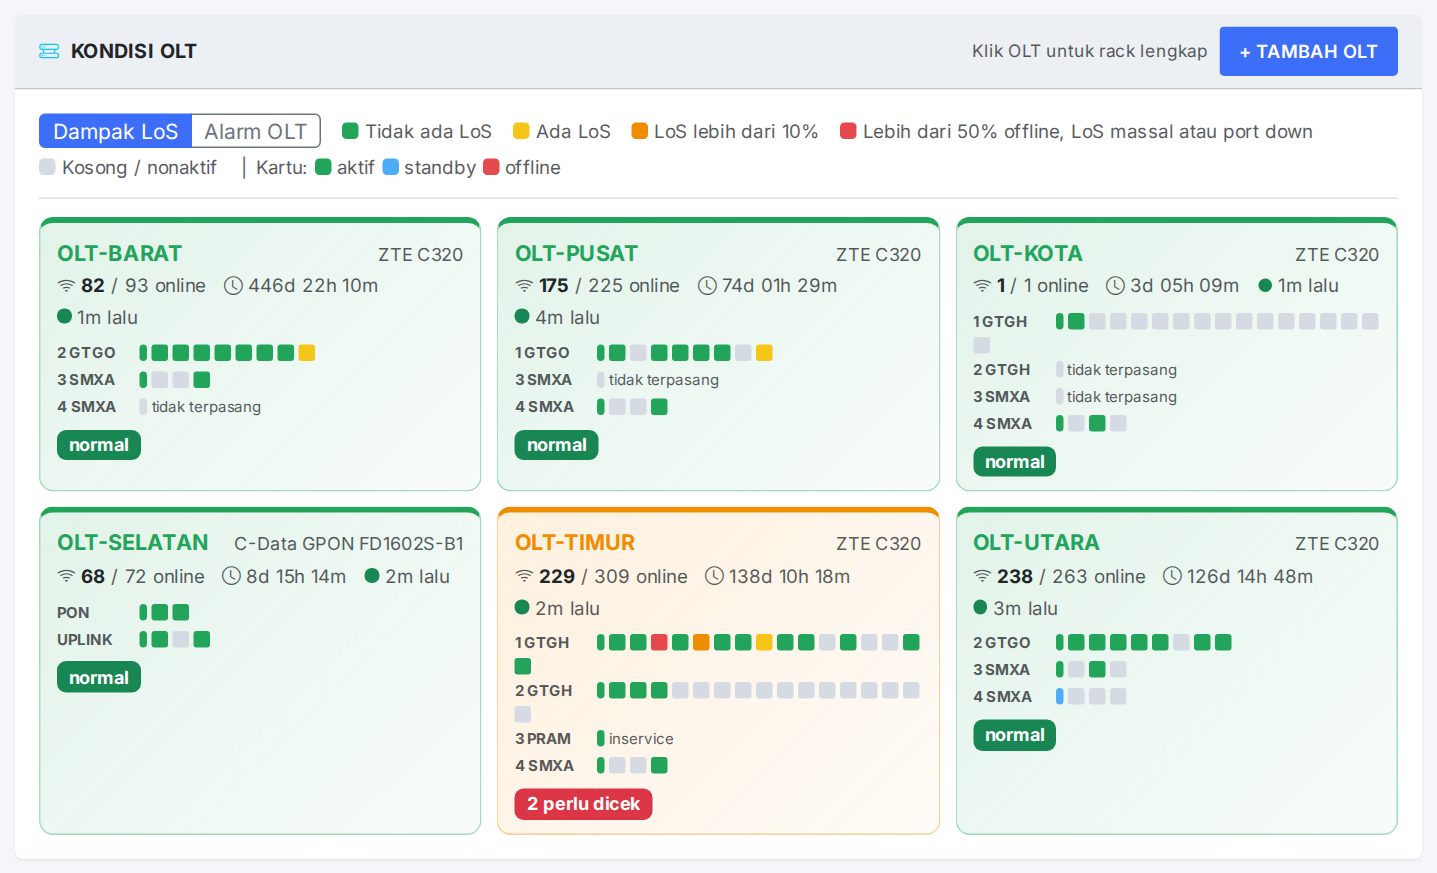This screenshot has height=873, width=1437.
Task: Click green status dot beside 3m lalu
Action: coord(980,607)
